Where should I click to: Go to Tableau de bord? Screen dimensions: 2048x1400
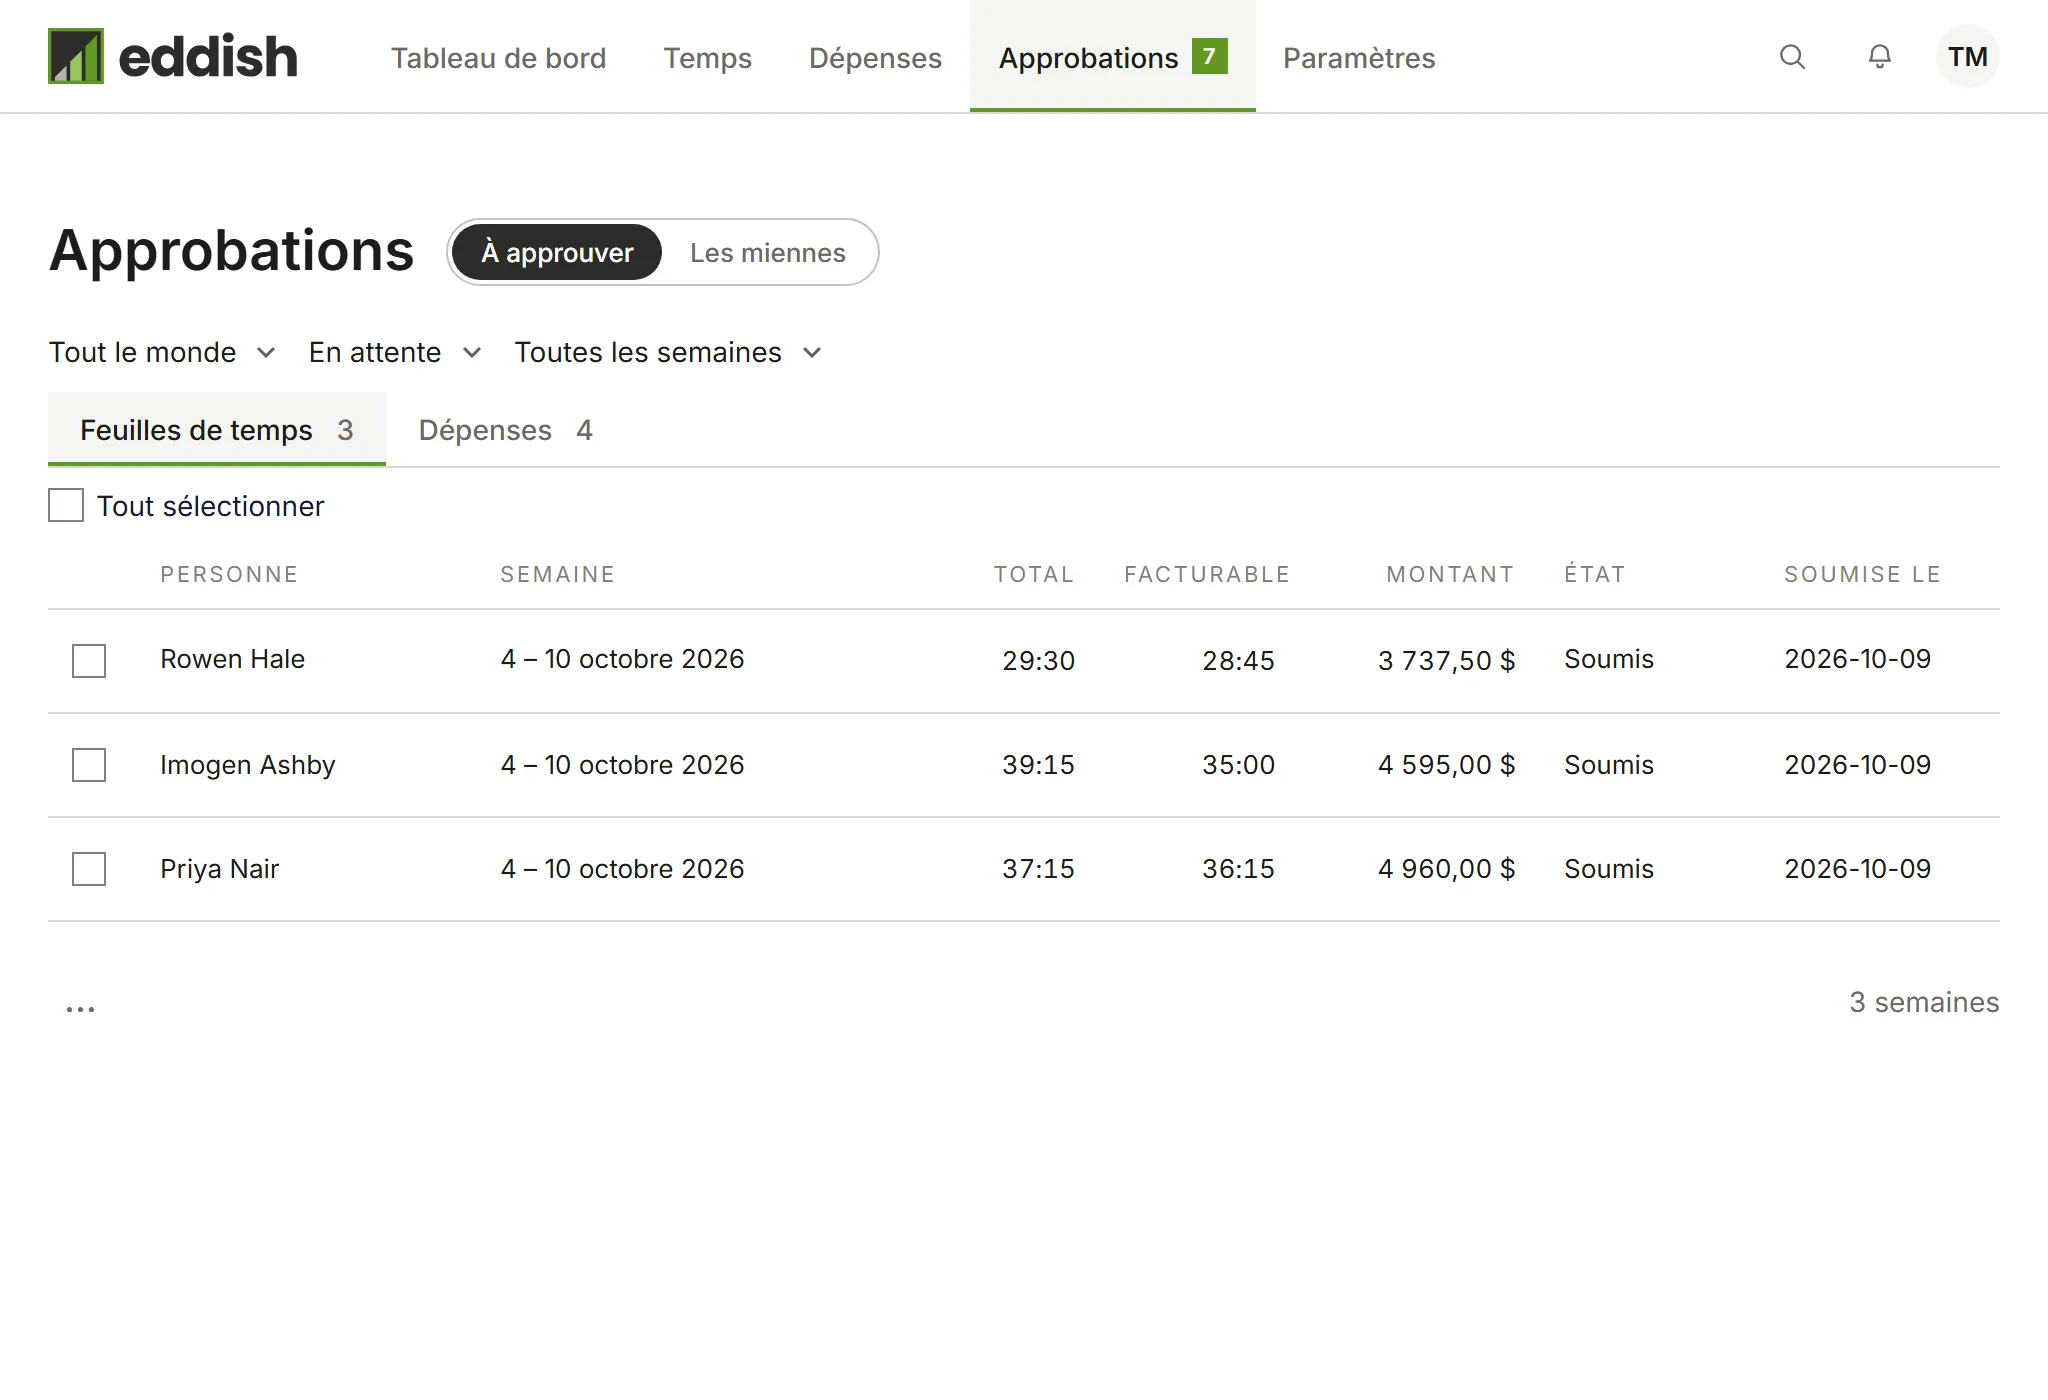coord(498,58)
